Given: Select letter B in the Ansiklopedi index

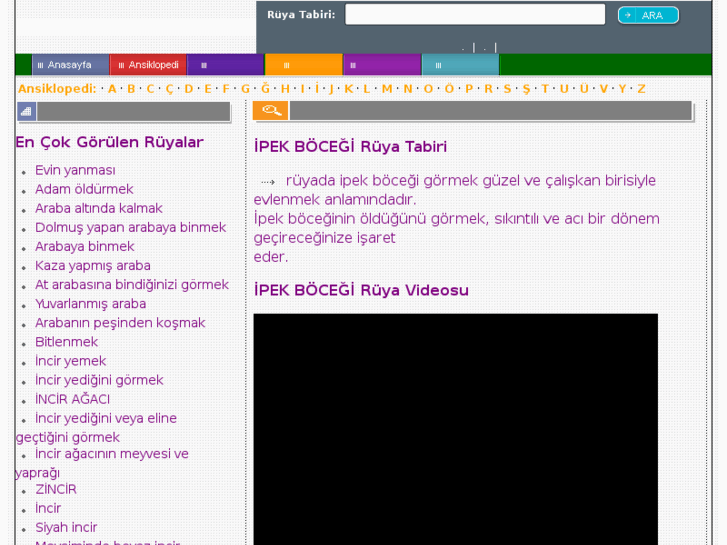Looking at the screenshot, I should (x=131, y=89).
